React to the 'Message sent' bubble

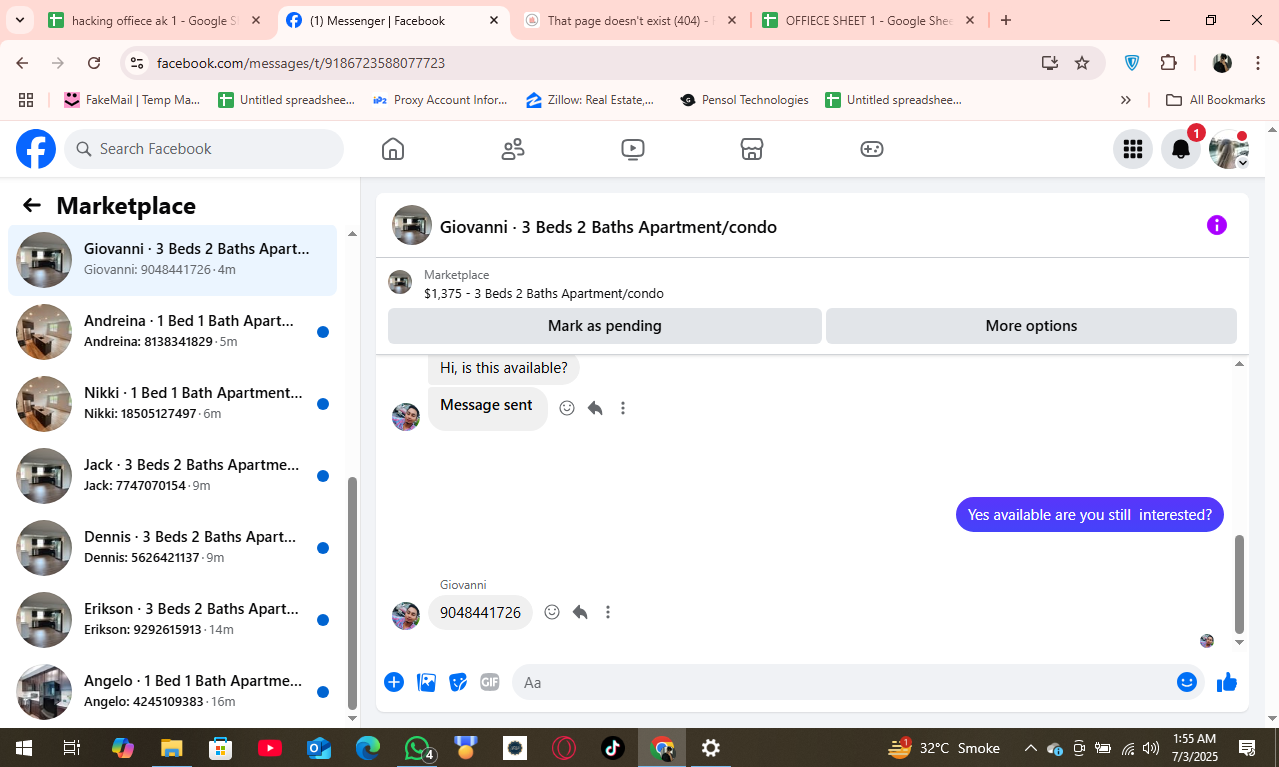pyautogui.click(x=567, y=408)
